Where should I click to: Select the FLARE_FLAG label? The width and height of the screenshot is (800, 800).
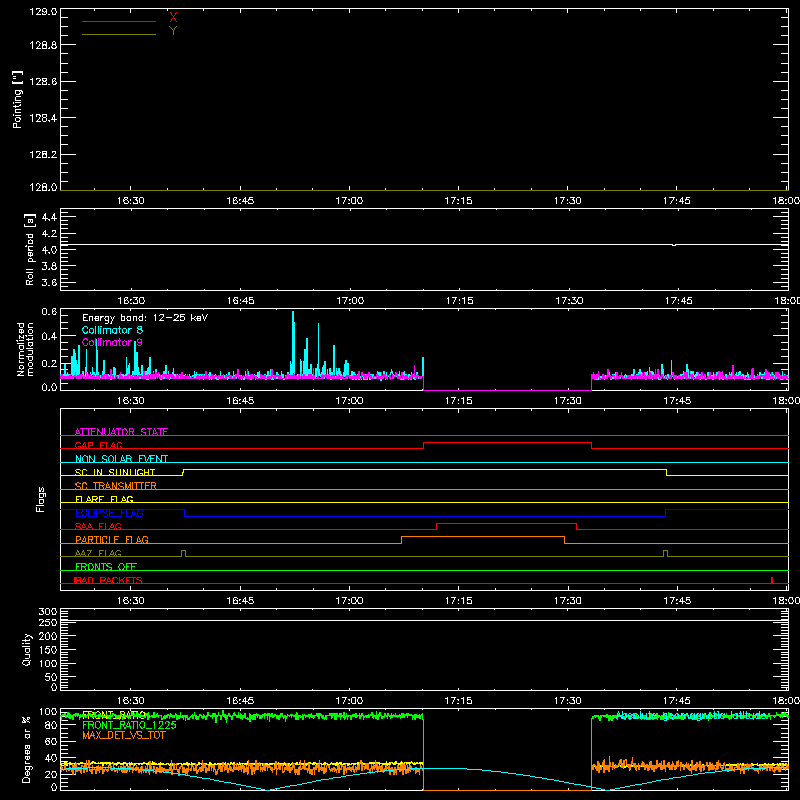104,499
